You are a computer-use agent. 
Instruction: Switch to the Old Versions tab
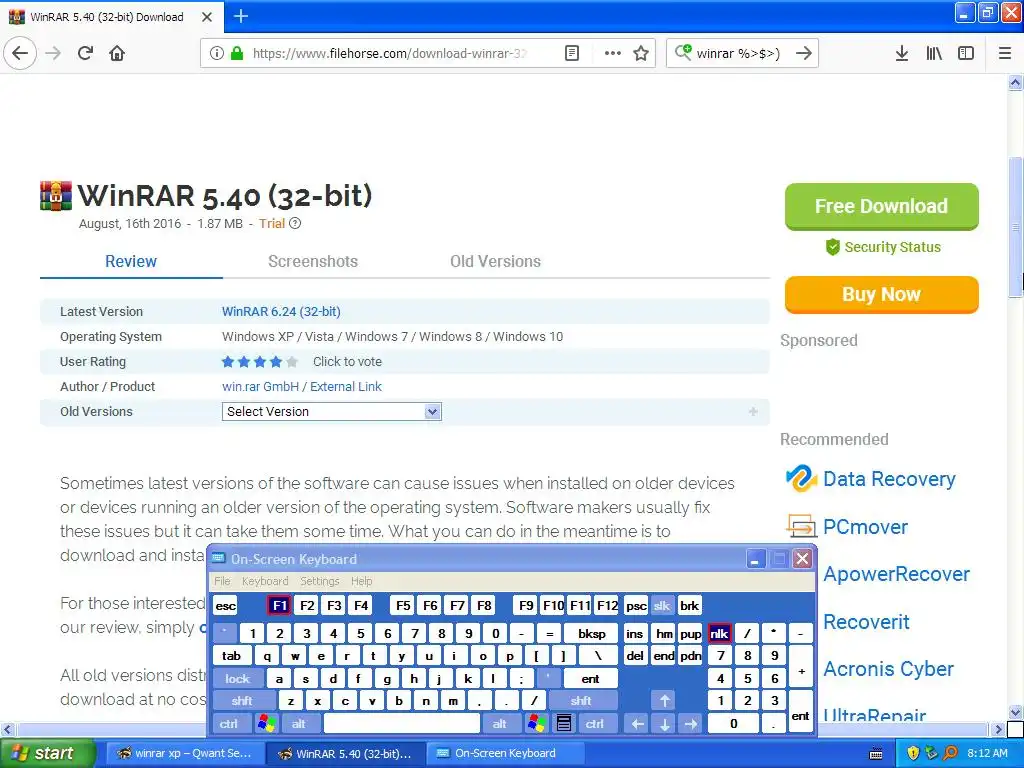pos(495,261)
